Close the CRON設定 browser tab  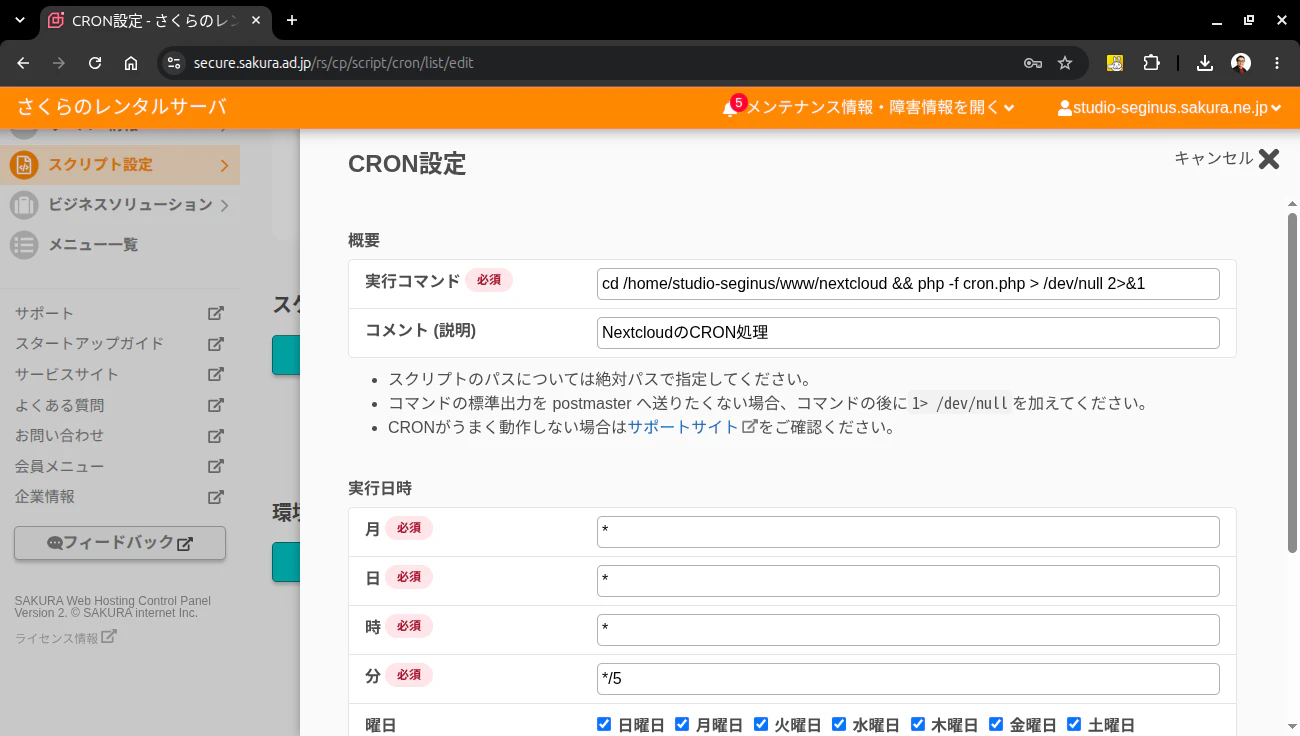(x=257, y=20)
